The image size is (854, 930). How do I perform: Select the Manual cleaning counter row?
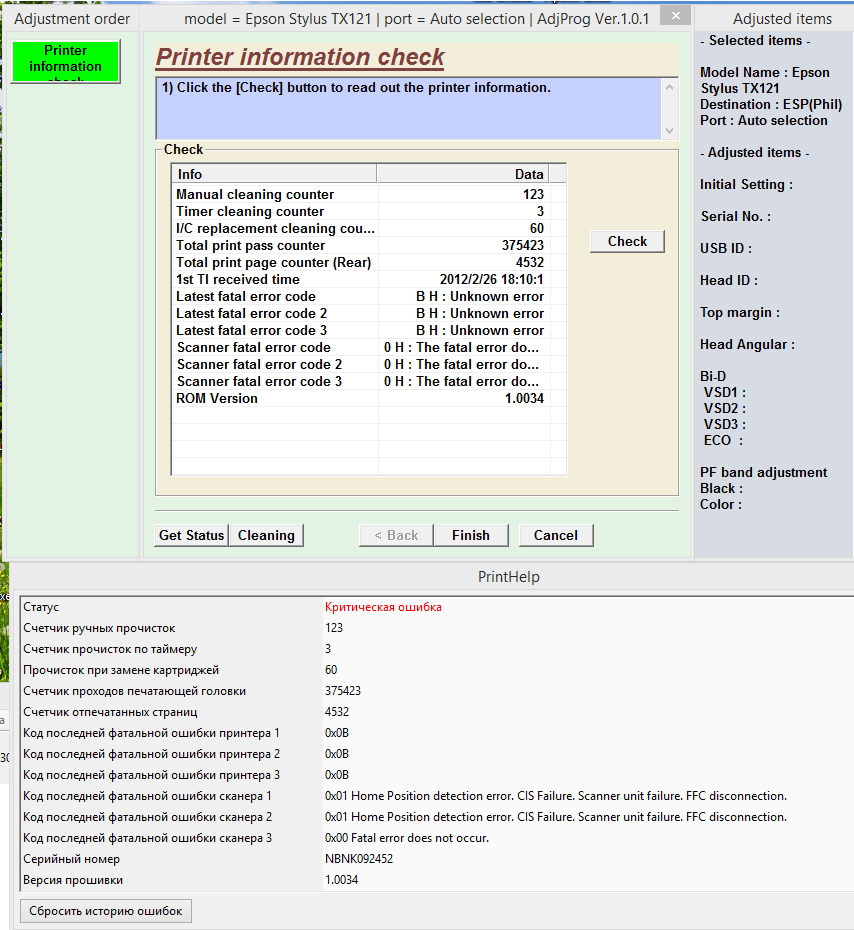pos(361,195)
